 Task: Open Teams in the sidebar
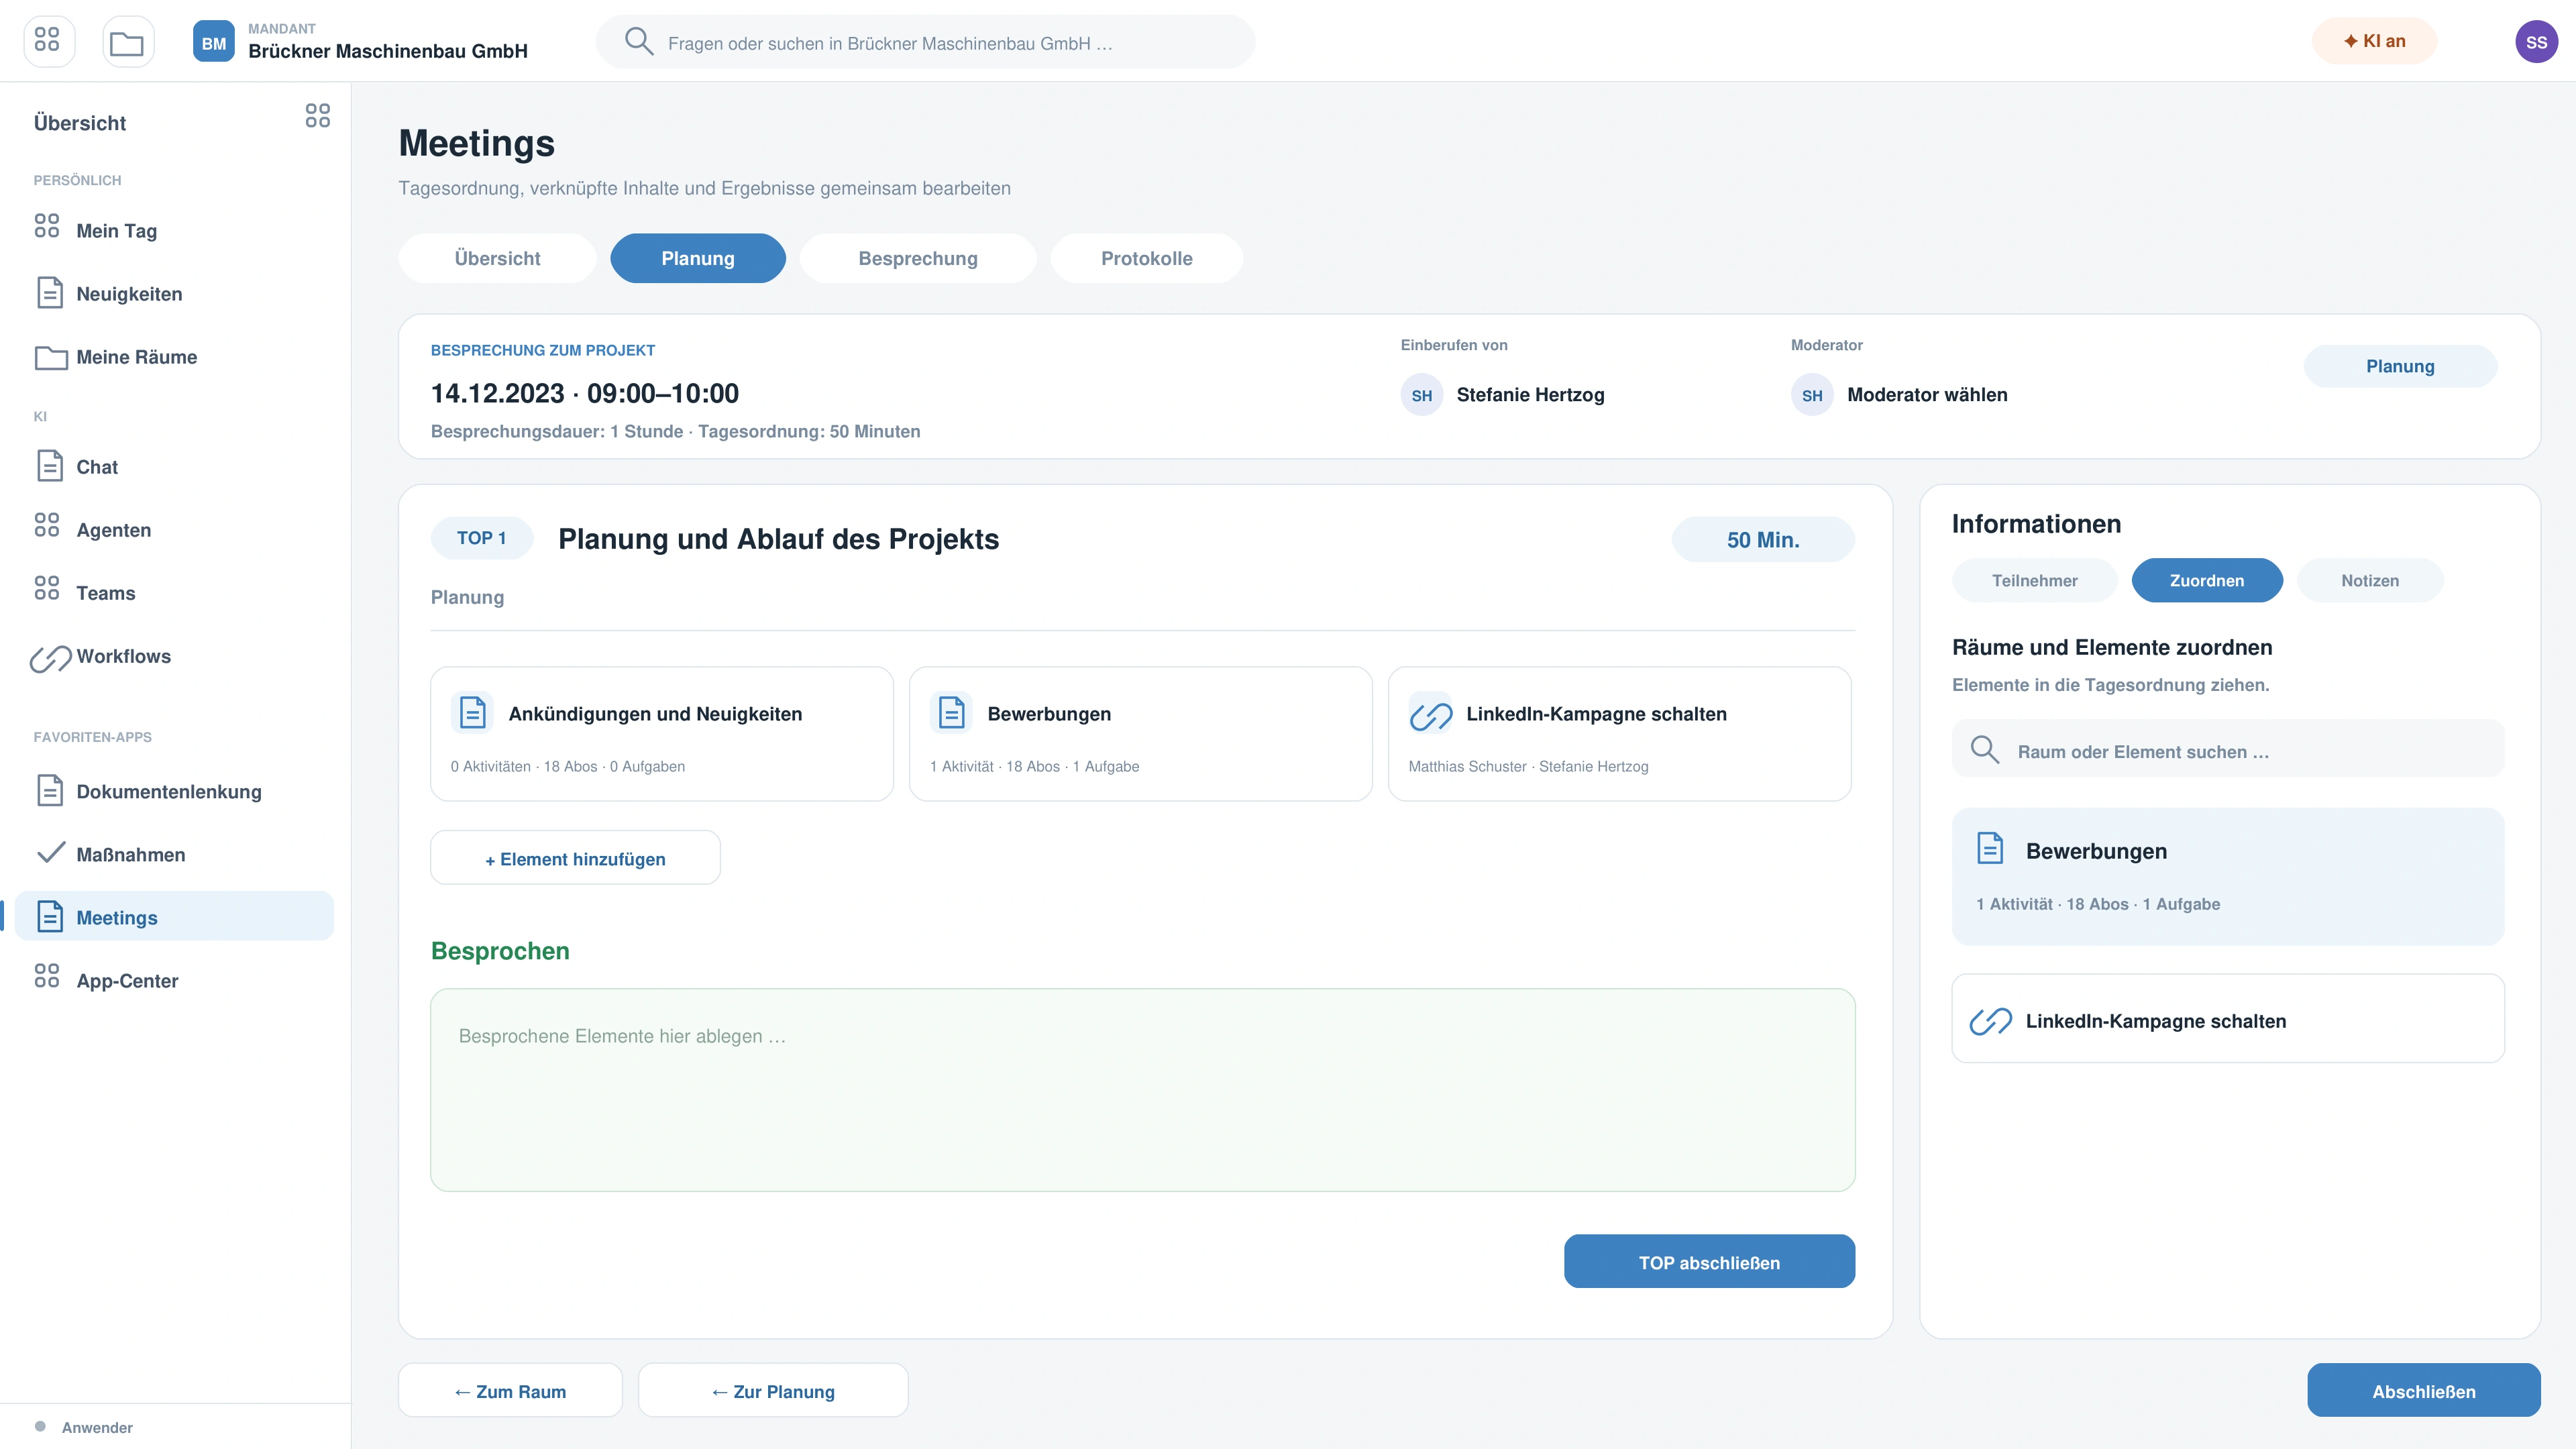tap(174, 592)
